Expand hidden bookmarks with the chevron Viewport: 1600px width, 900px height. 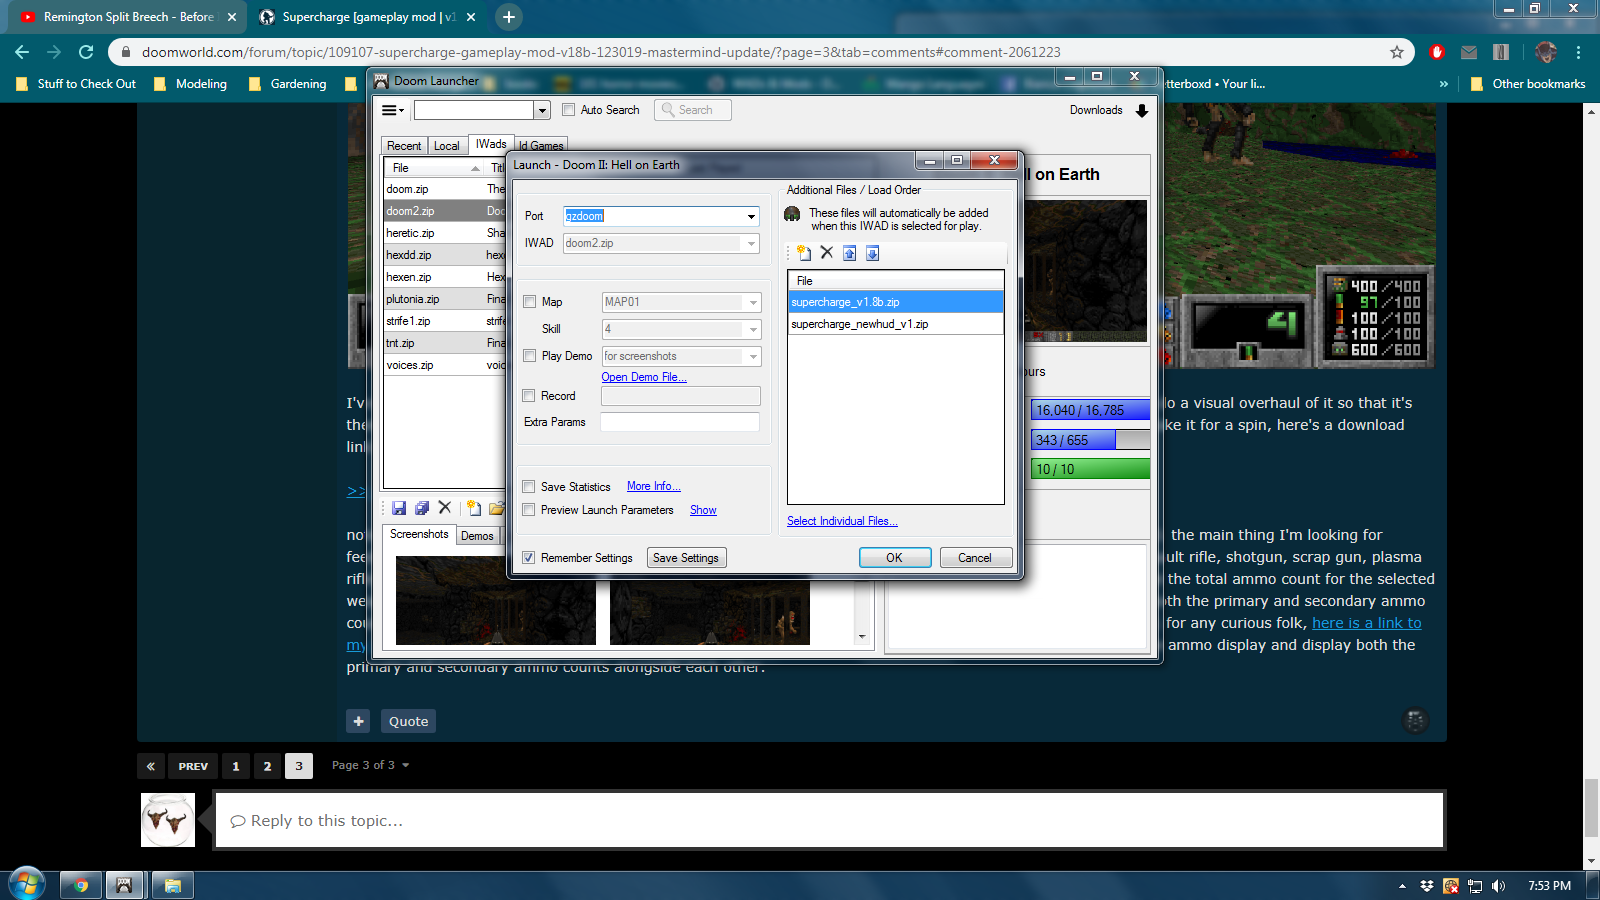pos(1444,84)
